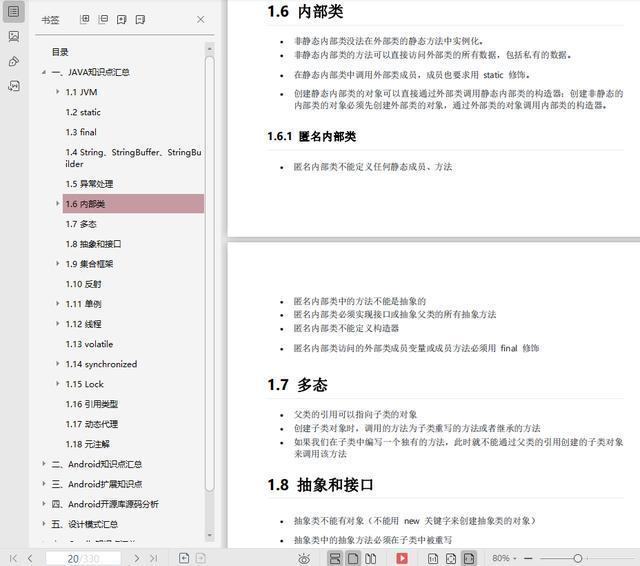Click the zoom slider handle

tap(578, 558)
